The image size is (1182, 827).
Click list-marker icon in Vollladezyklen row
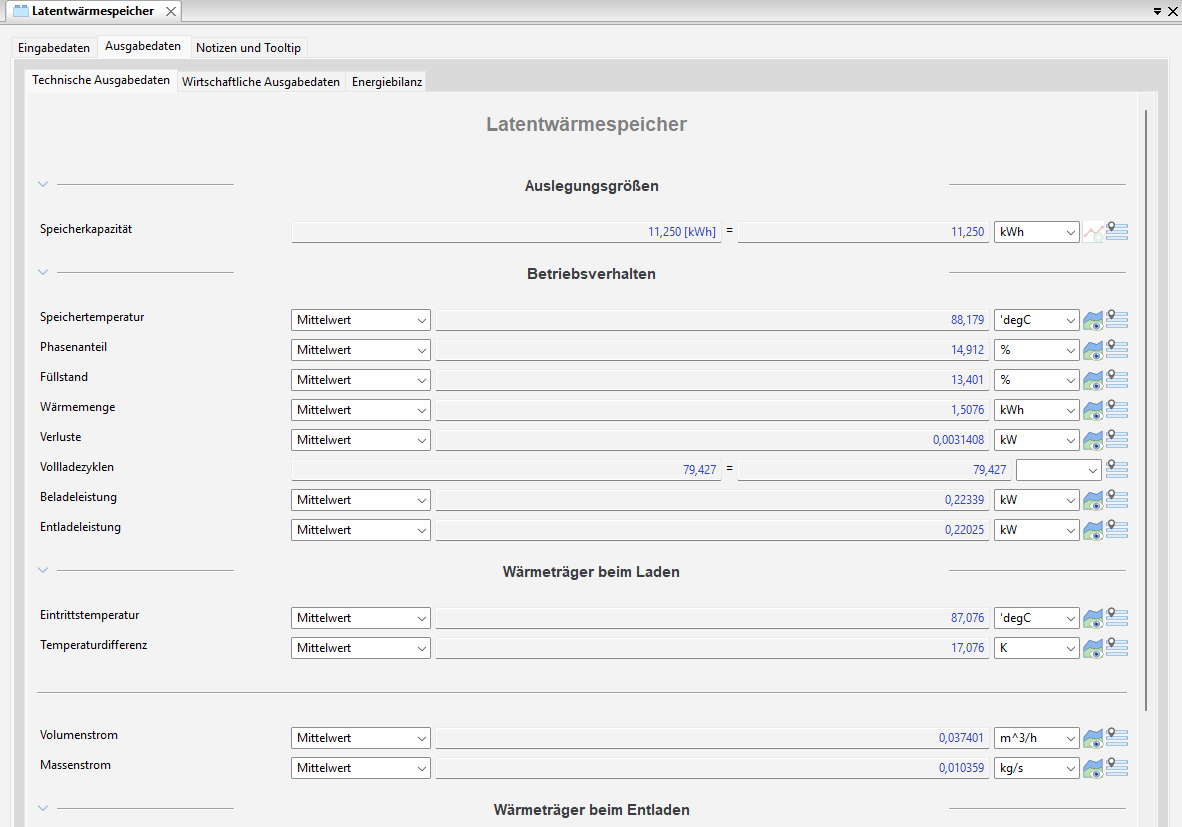tap(1117, 469)
